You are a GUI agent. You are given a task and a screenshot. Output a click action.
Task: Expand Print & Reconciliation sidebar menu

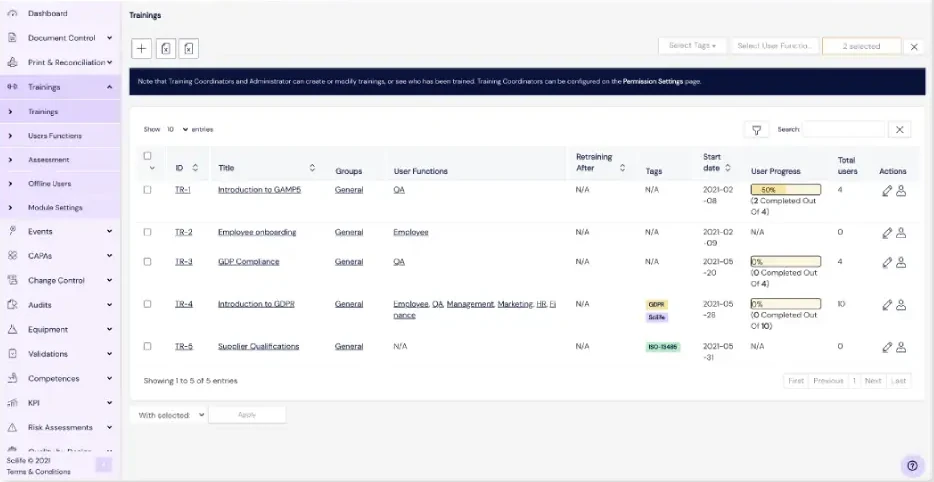[60, 62]
